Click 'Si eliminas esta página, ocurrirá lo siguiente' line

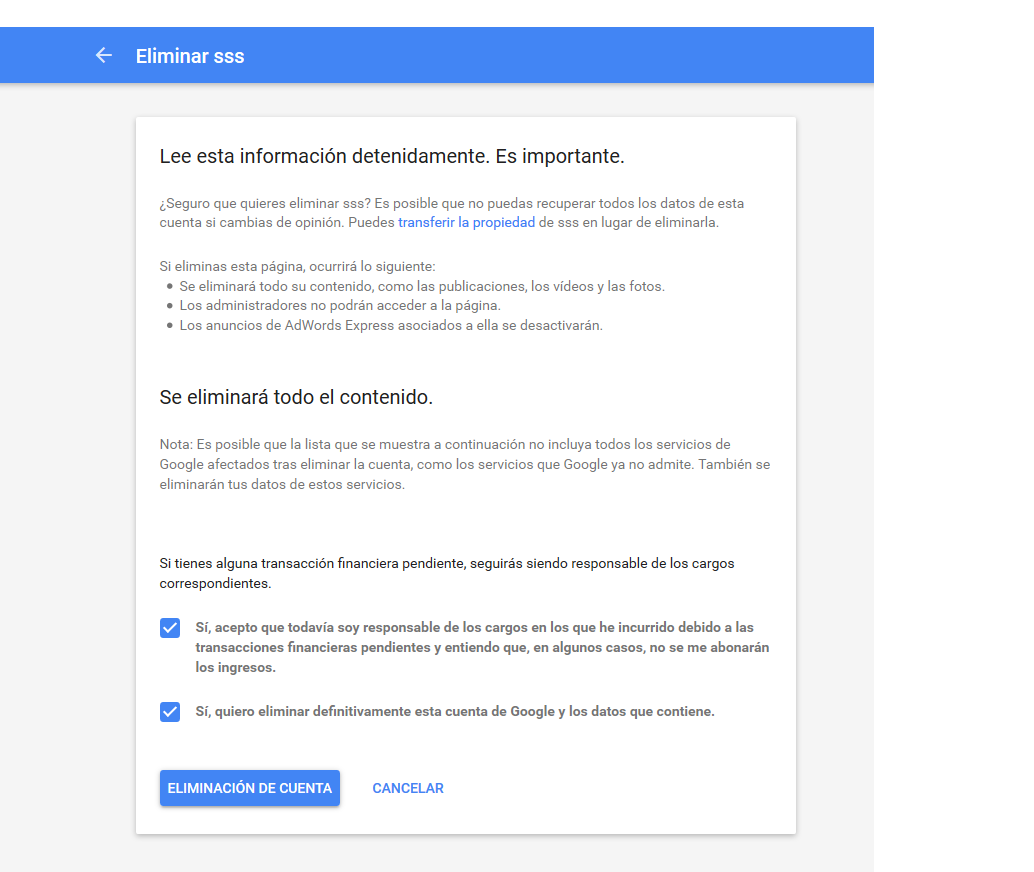297,266
